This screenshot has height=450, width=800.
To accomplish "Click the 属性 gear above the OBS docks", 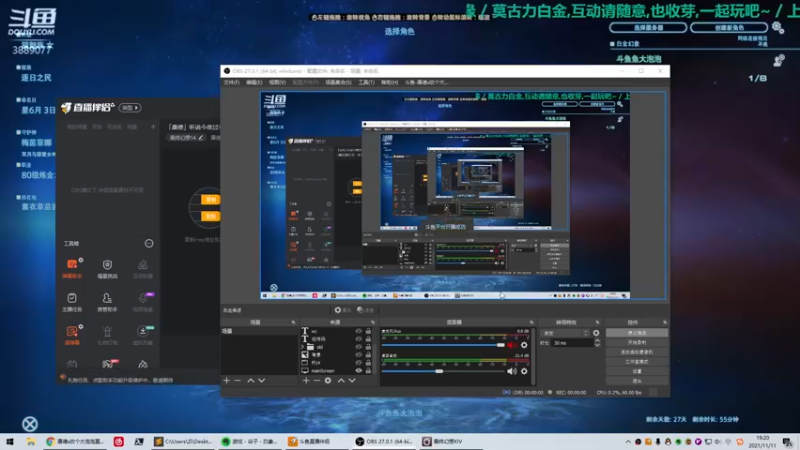I will [x=342, y=310].
